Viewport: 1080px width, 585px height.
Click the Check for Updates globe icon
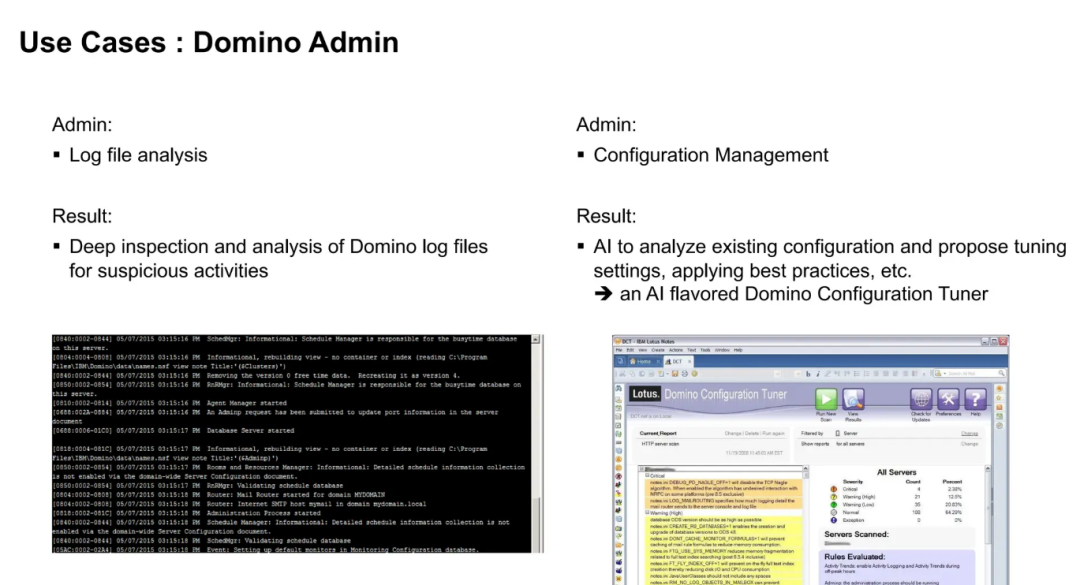921,398
